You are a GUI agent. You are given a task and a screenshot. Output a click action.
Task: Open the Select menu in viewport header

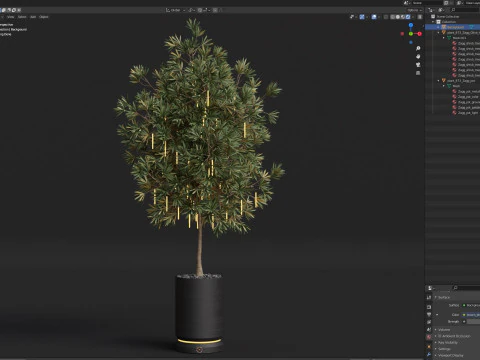[22, 17]
